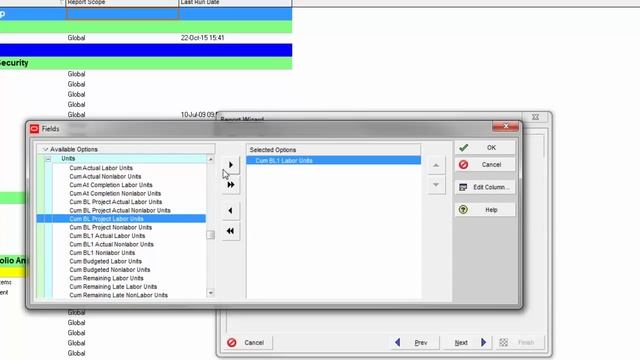Select Cum At Completion Nonlabor Units
Viewport: 640px width, 360px height.
tap(115, 193)
